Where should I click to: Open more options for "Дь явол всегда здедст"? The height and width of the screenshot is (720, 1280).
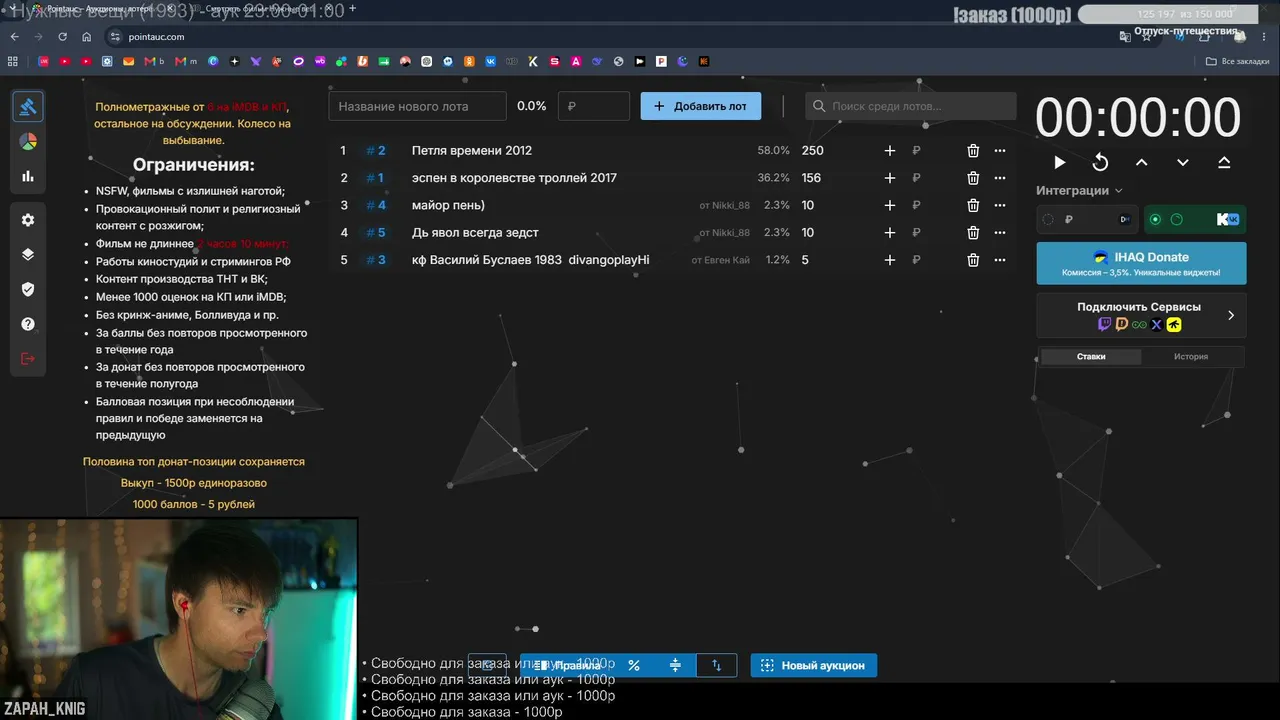click(x=999, y=233)
